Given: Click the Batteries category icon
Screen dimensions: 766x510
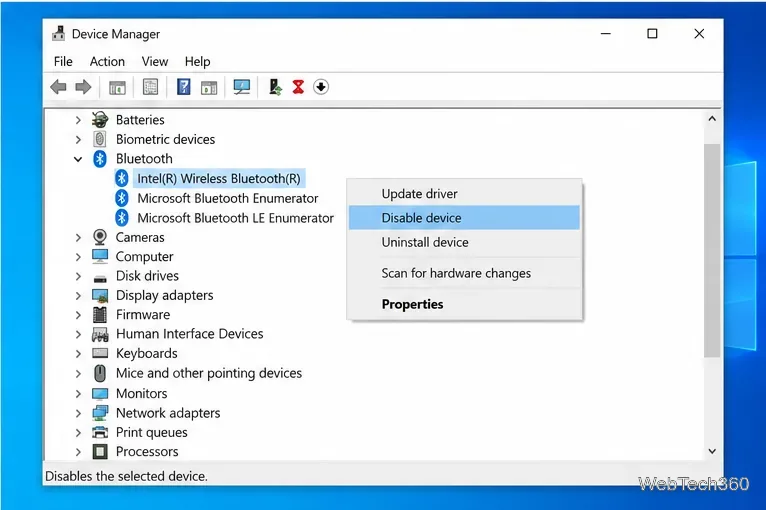Looking at the screenshot, I should click(x=100, y=120).
